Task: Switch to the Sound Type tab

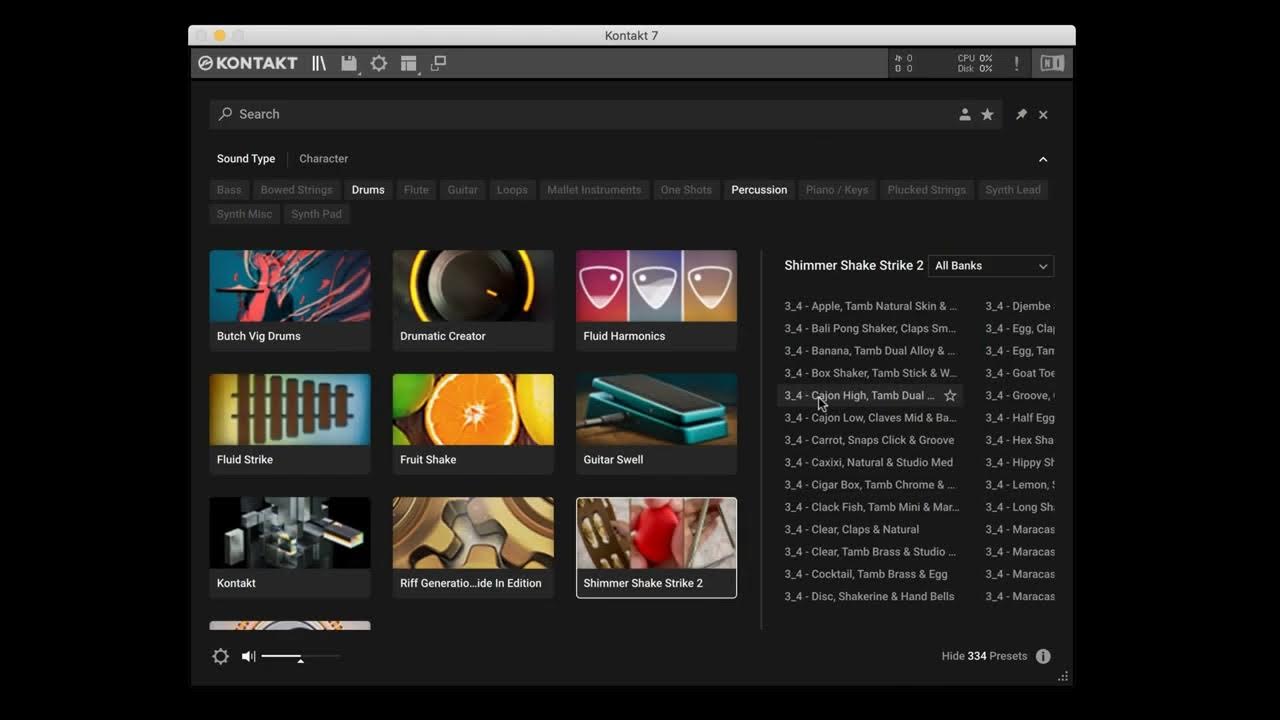Action: 246,158
